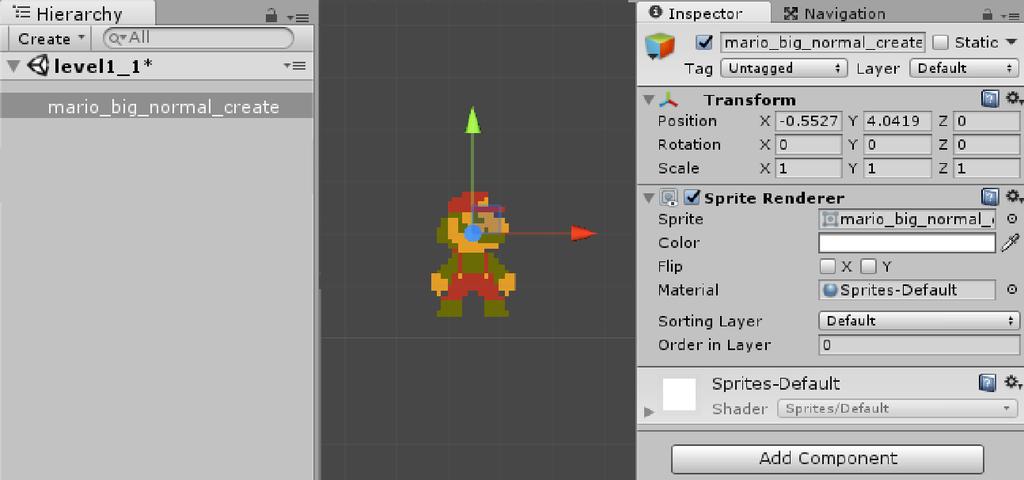Image resolution: width=1024 pixels, height=480 pixels.
Task: Collapse the Transform component foldout
Action: (x=648, y=100)
